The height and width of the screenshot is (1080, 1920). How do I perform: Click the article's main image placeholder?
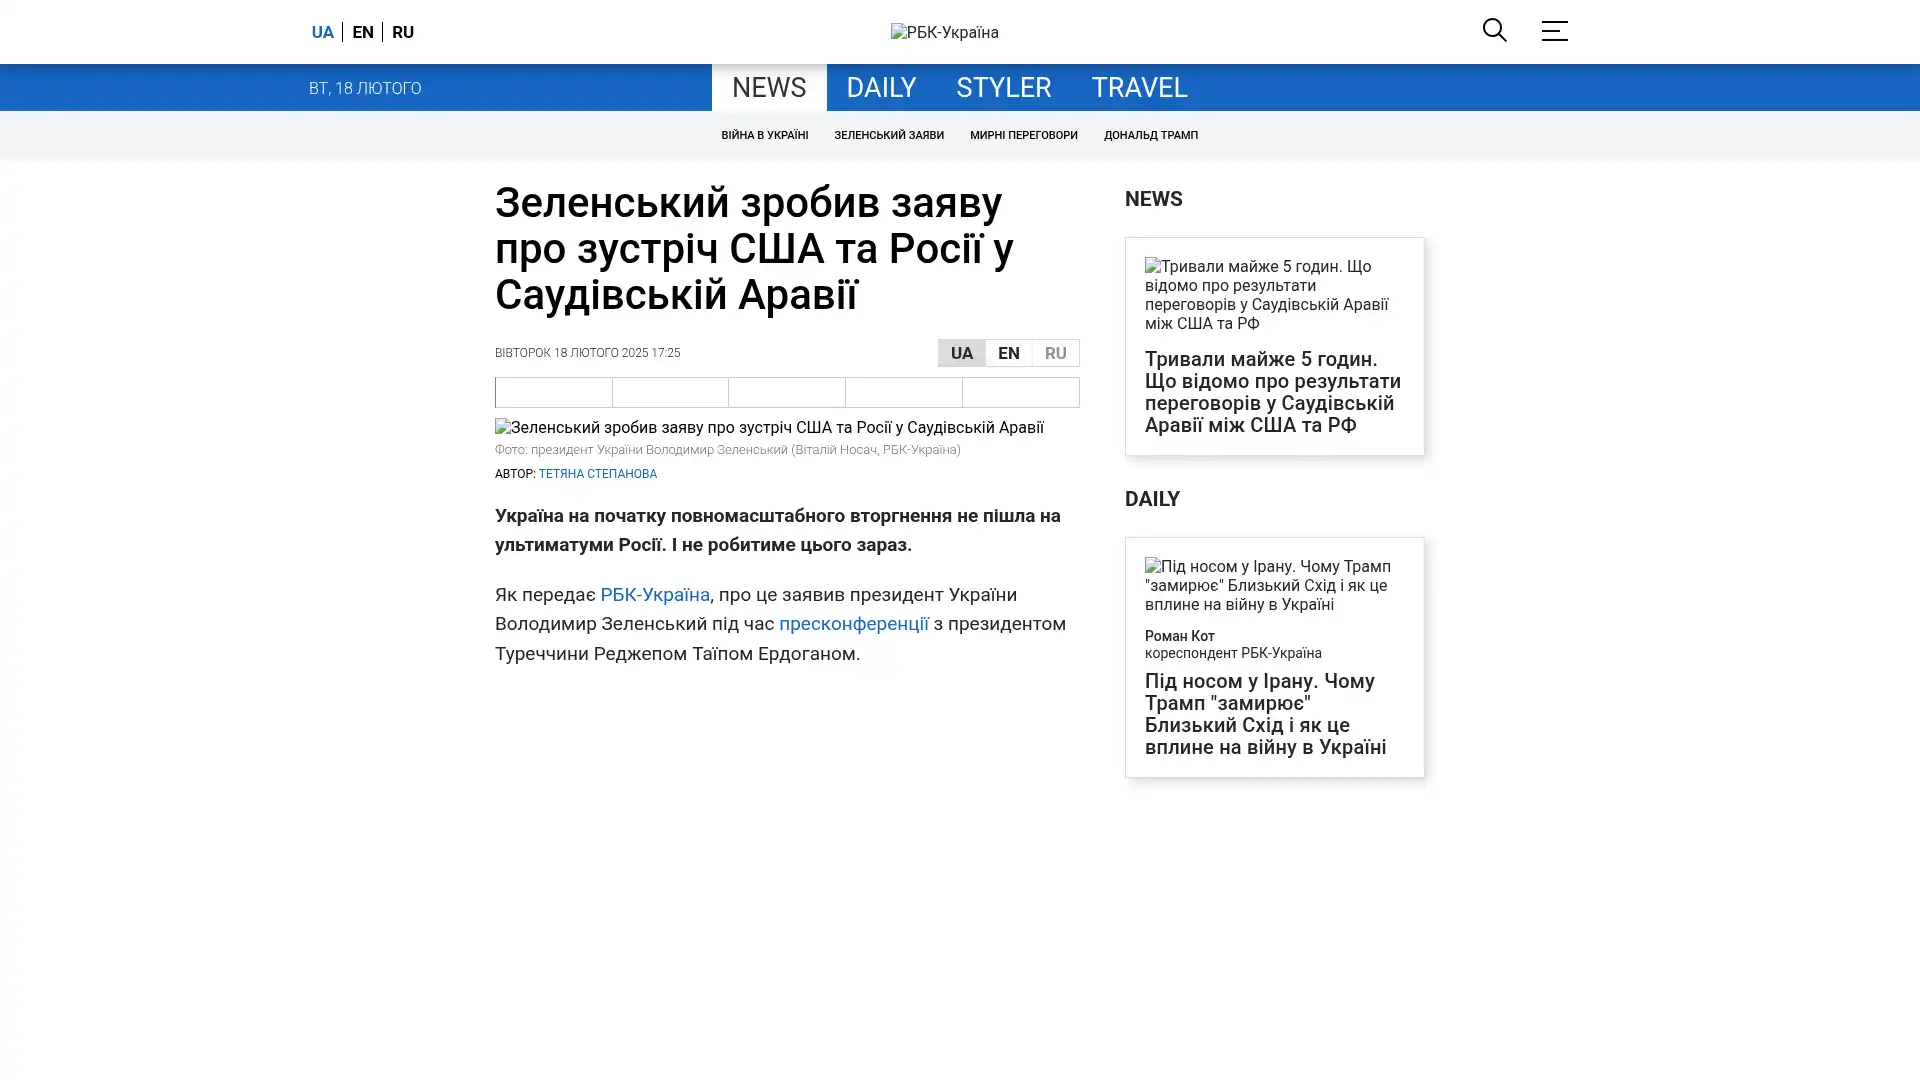coord(769,427)
